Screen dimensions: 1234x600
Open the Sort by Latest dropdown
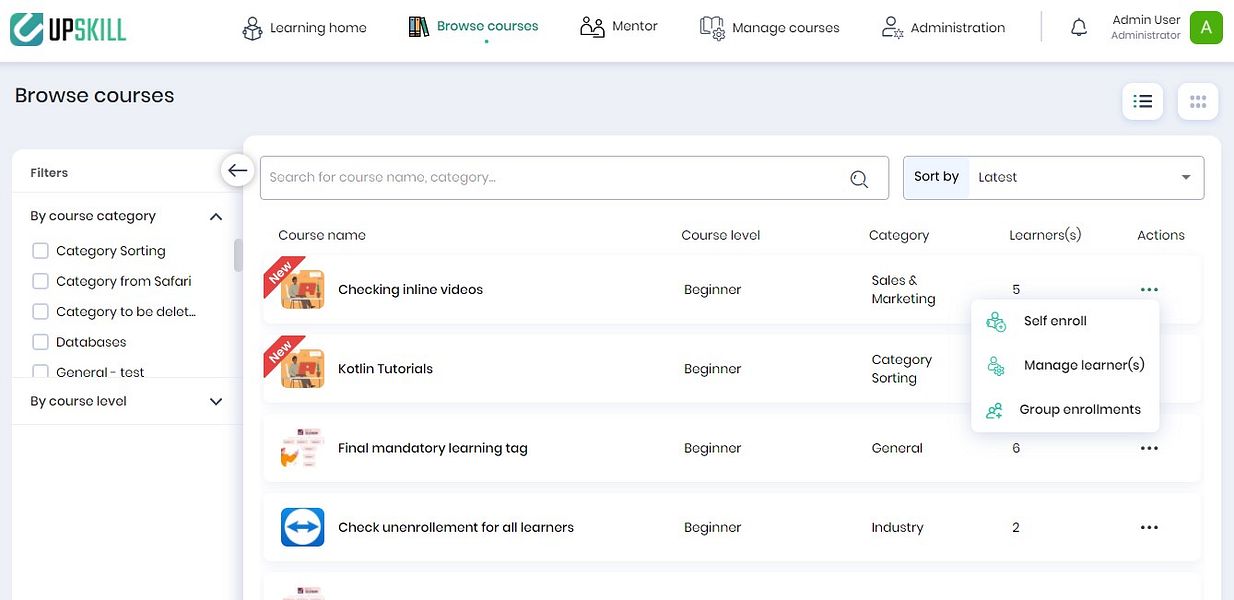click(1085, 177)
